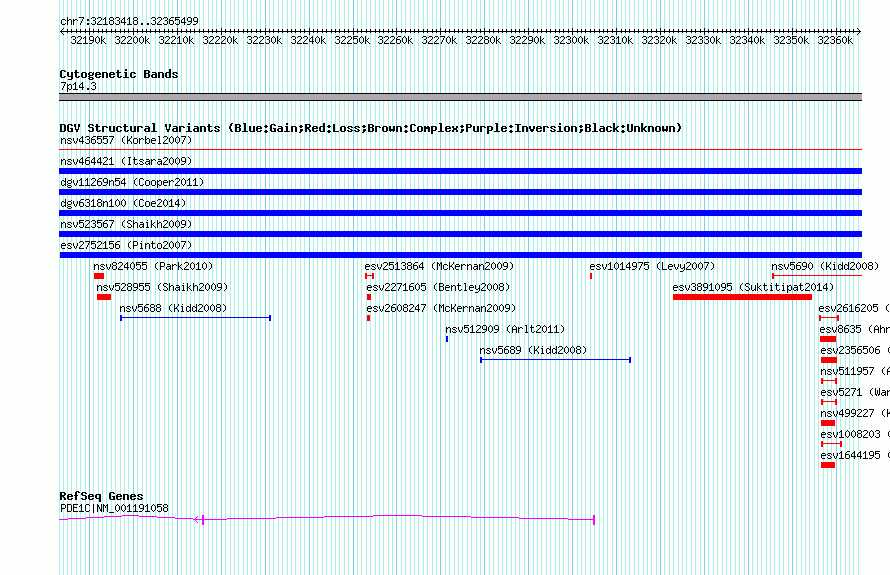Select the blue nsv5688 (Kidd2008) span line
890x575 pixels.
pyautogui.click(x=195, y=318)
